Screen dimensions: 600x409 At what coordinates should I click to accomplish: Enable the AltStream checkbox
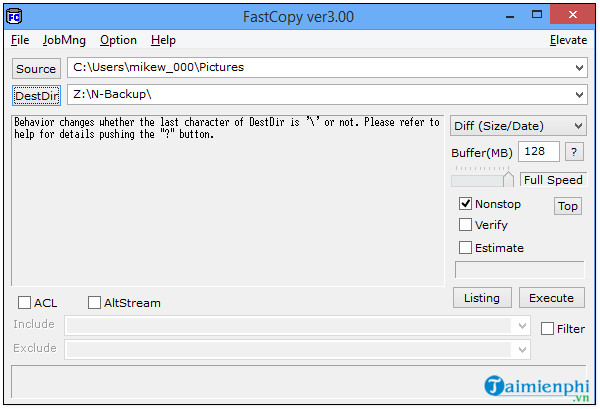click(x=94, y=303)
